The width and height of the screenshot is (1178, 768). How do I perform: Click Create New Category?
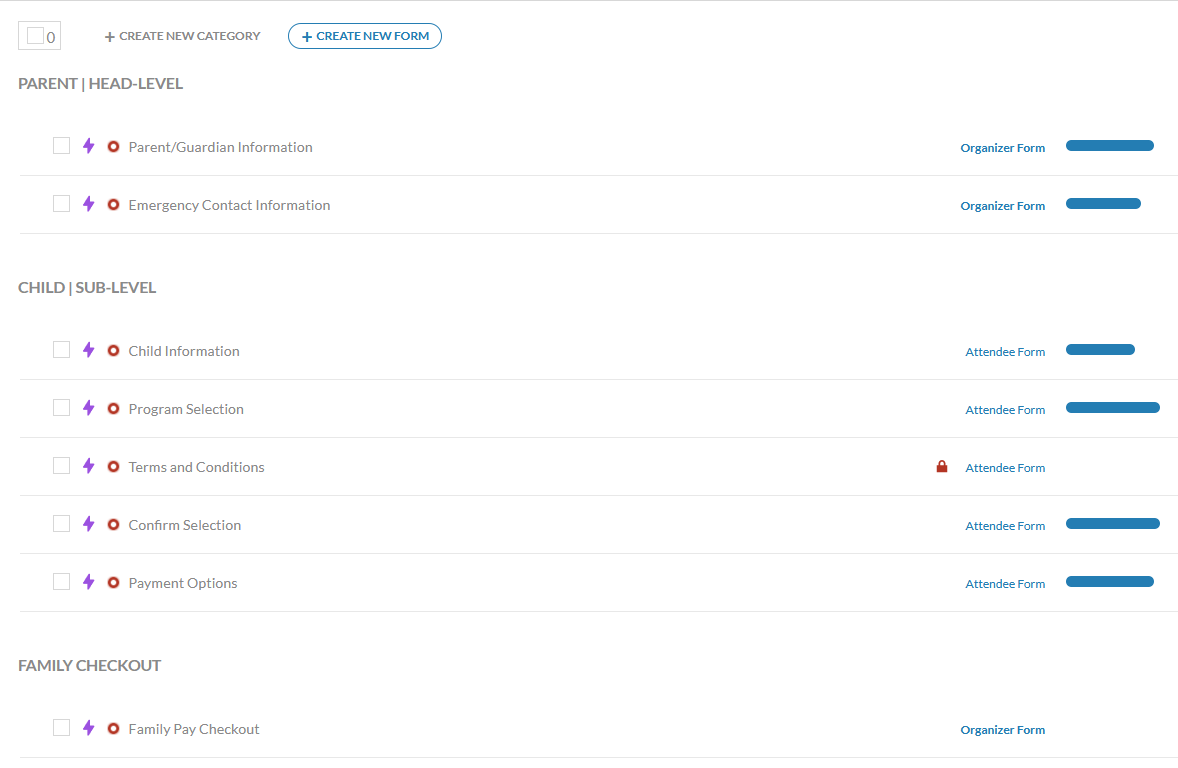tap(182, 36)
